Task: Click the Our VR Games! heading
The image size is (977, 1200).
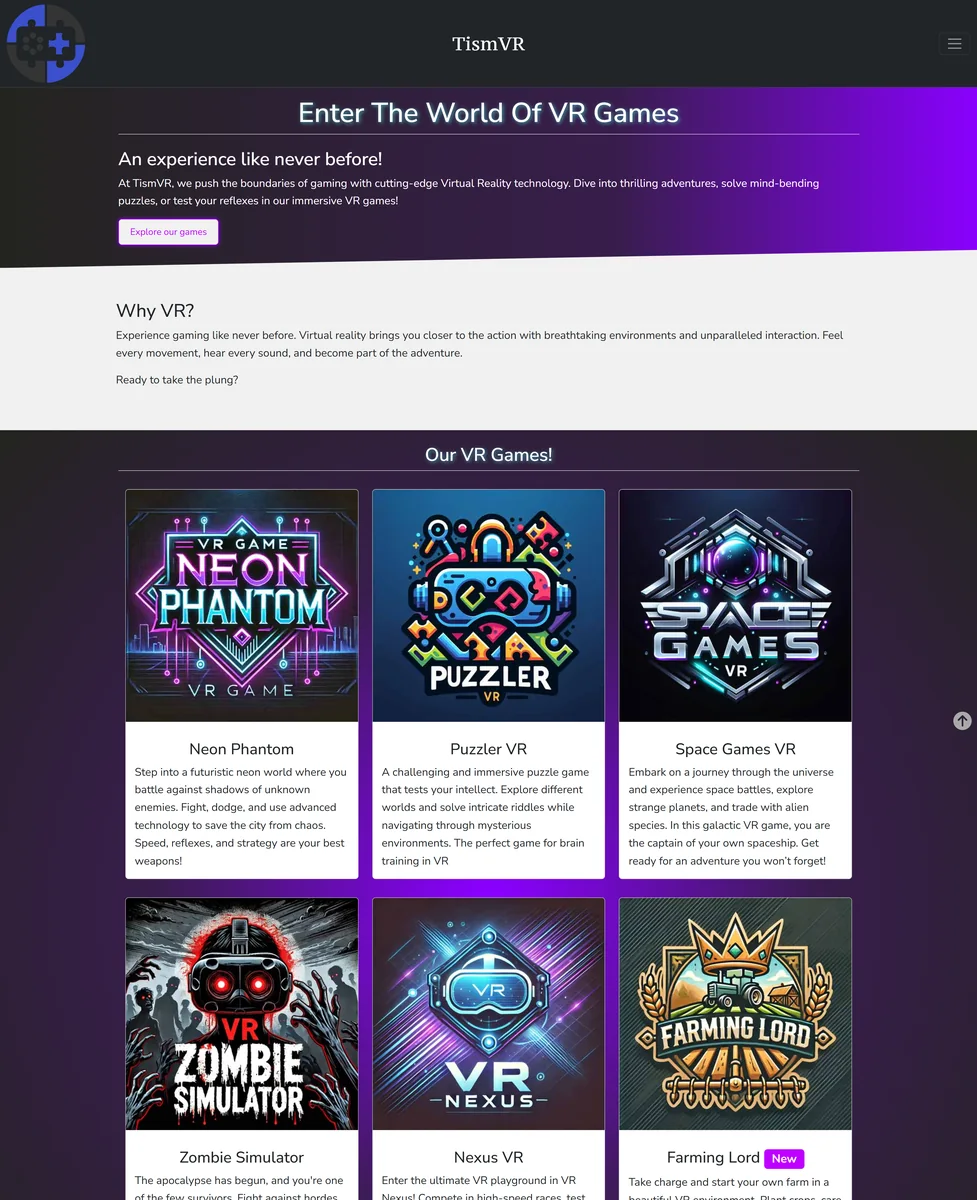Action: (x=489, y=454)
